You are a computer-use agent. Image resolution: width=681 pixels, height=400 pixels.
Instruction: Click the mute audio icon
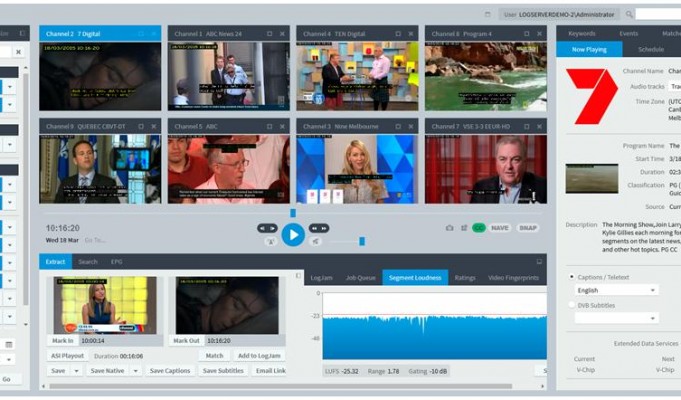(x=315, y=241)
